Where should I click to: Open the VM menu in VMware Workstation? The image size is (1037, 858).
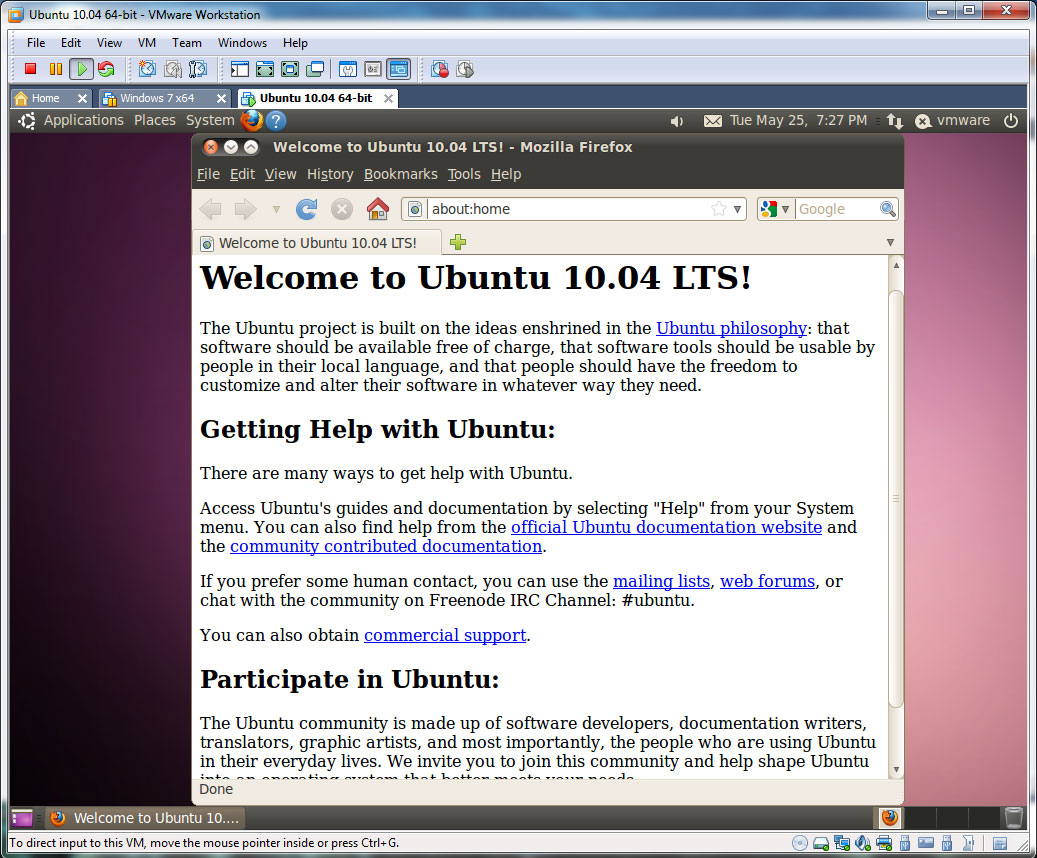point(146,43)
